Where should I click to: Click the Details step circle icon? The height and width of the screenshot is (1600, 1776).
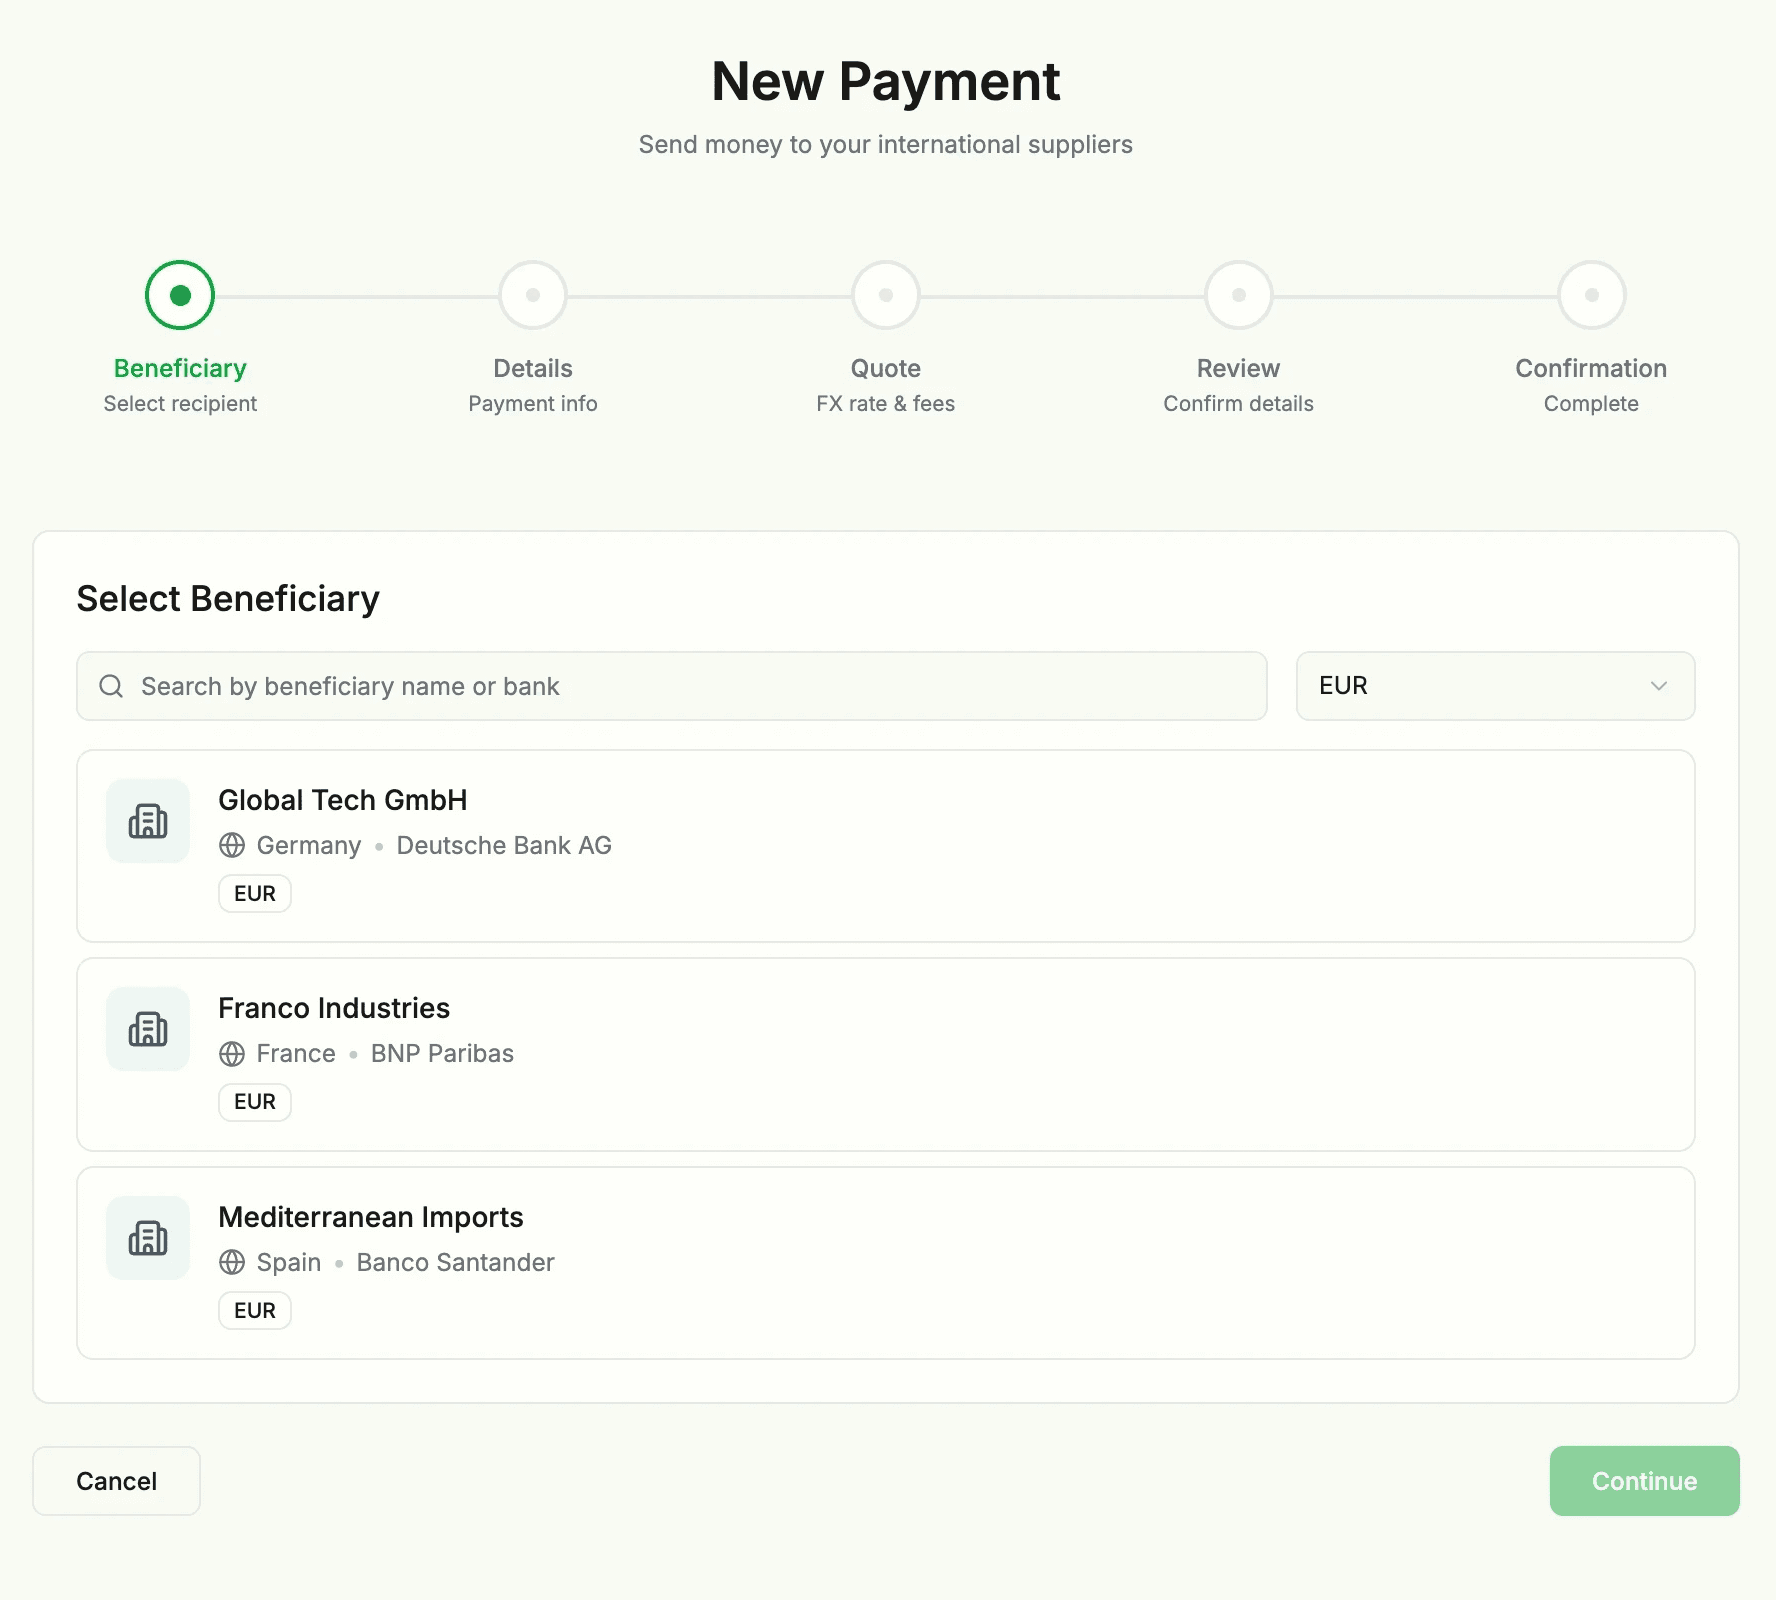[x=532, y=294]
